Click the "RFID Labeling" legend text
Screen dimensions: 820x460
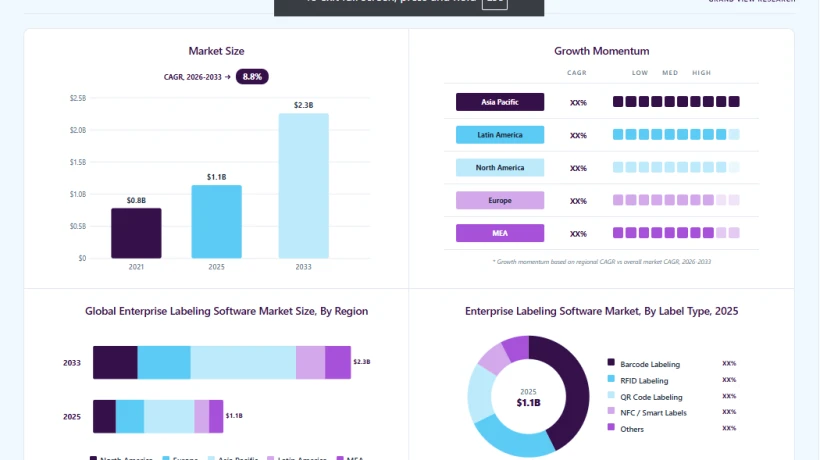(644, 381)
